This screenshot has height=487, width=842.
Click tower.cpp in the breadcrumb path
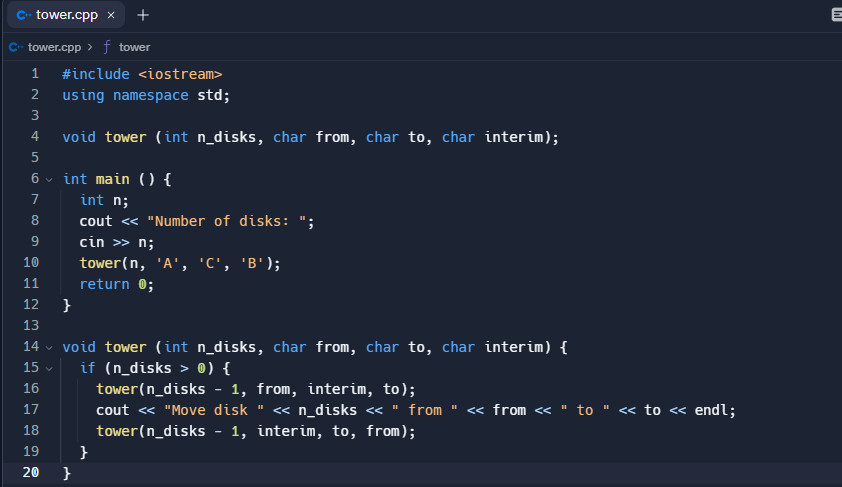coord(54,47)
